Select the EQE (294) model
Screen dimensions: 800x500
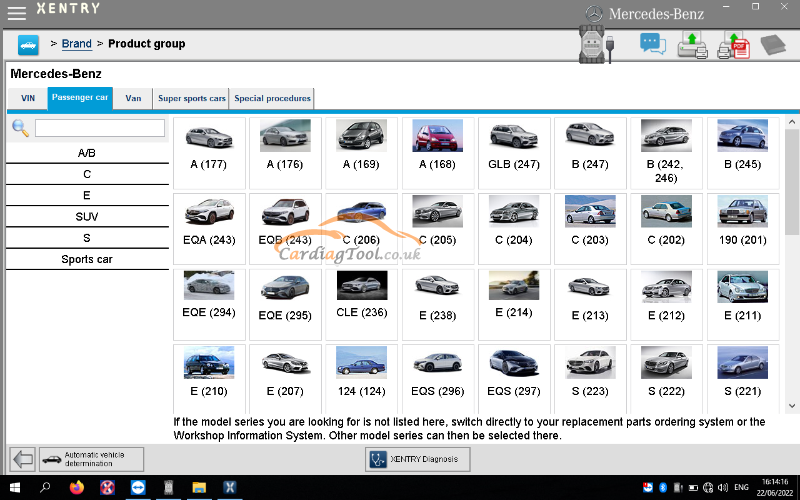click(x=209, y=305)
